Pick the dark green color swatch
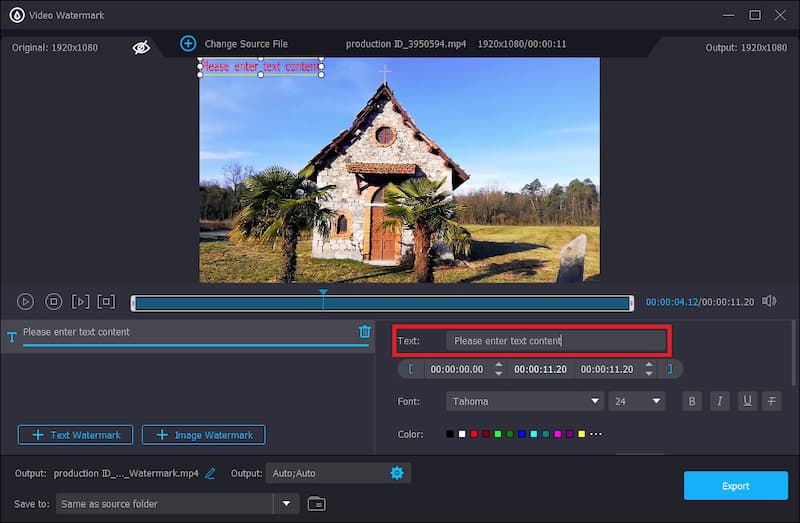 pos(510,434)
